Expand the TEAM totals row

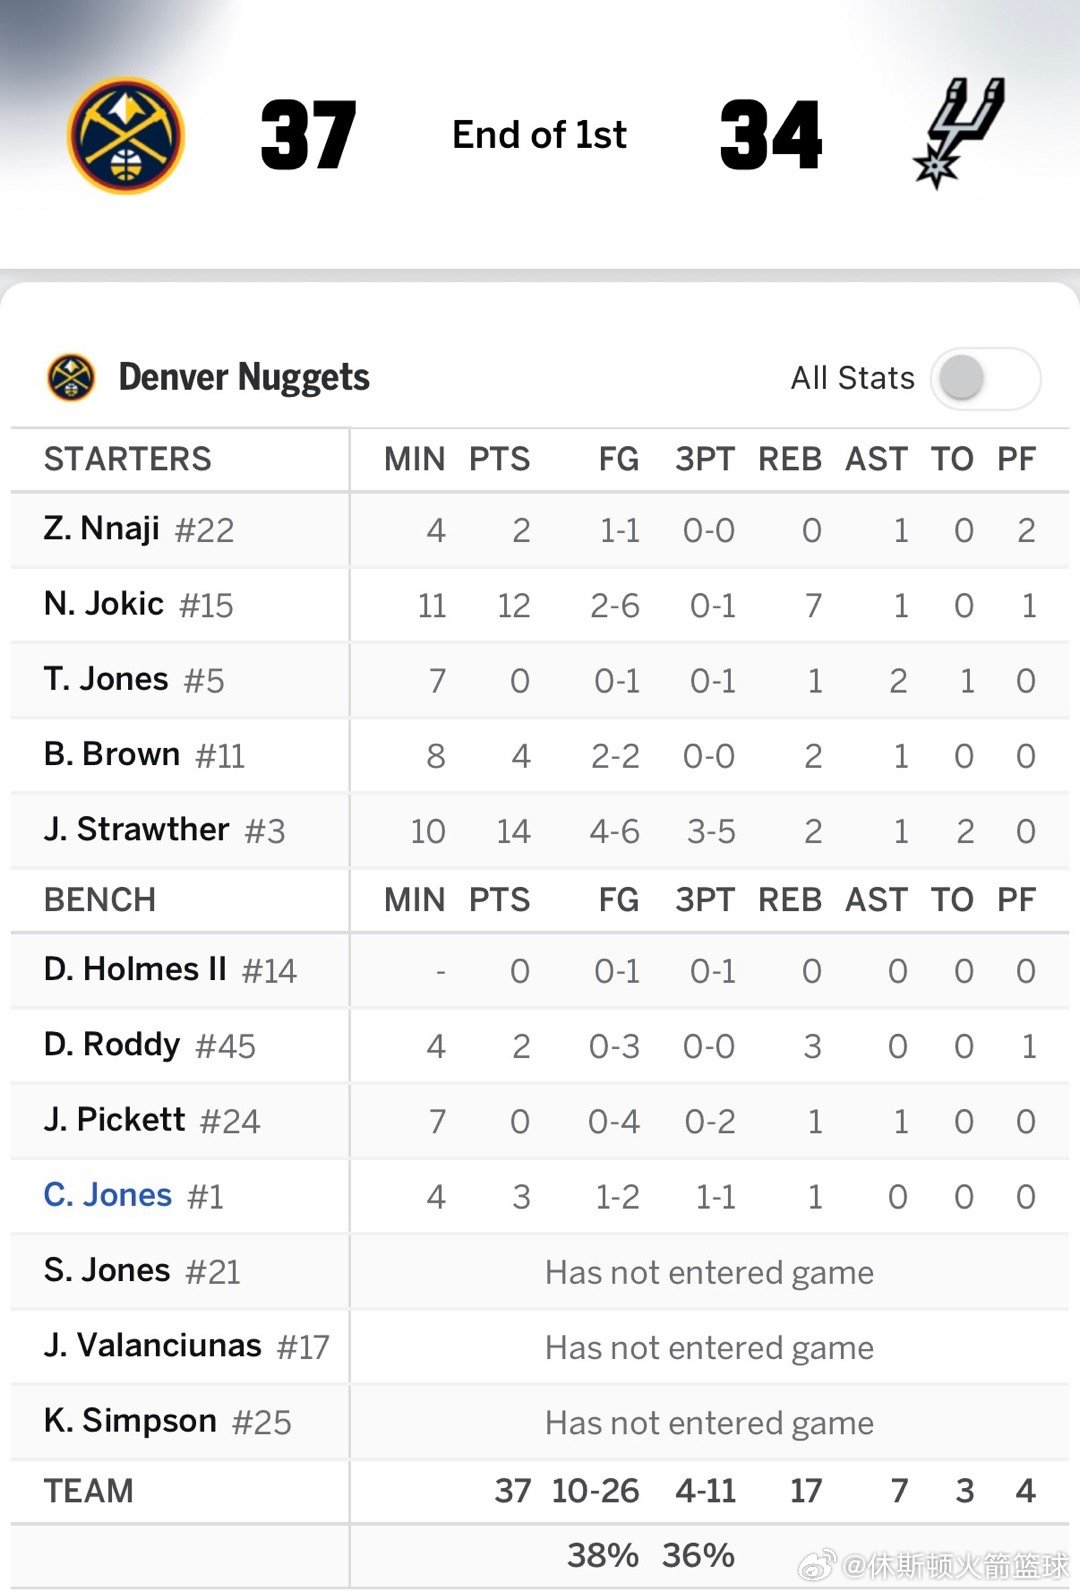(x=90, y=1491)
